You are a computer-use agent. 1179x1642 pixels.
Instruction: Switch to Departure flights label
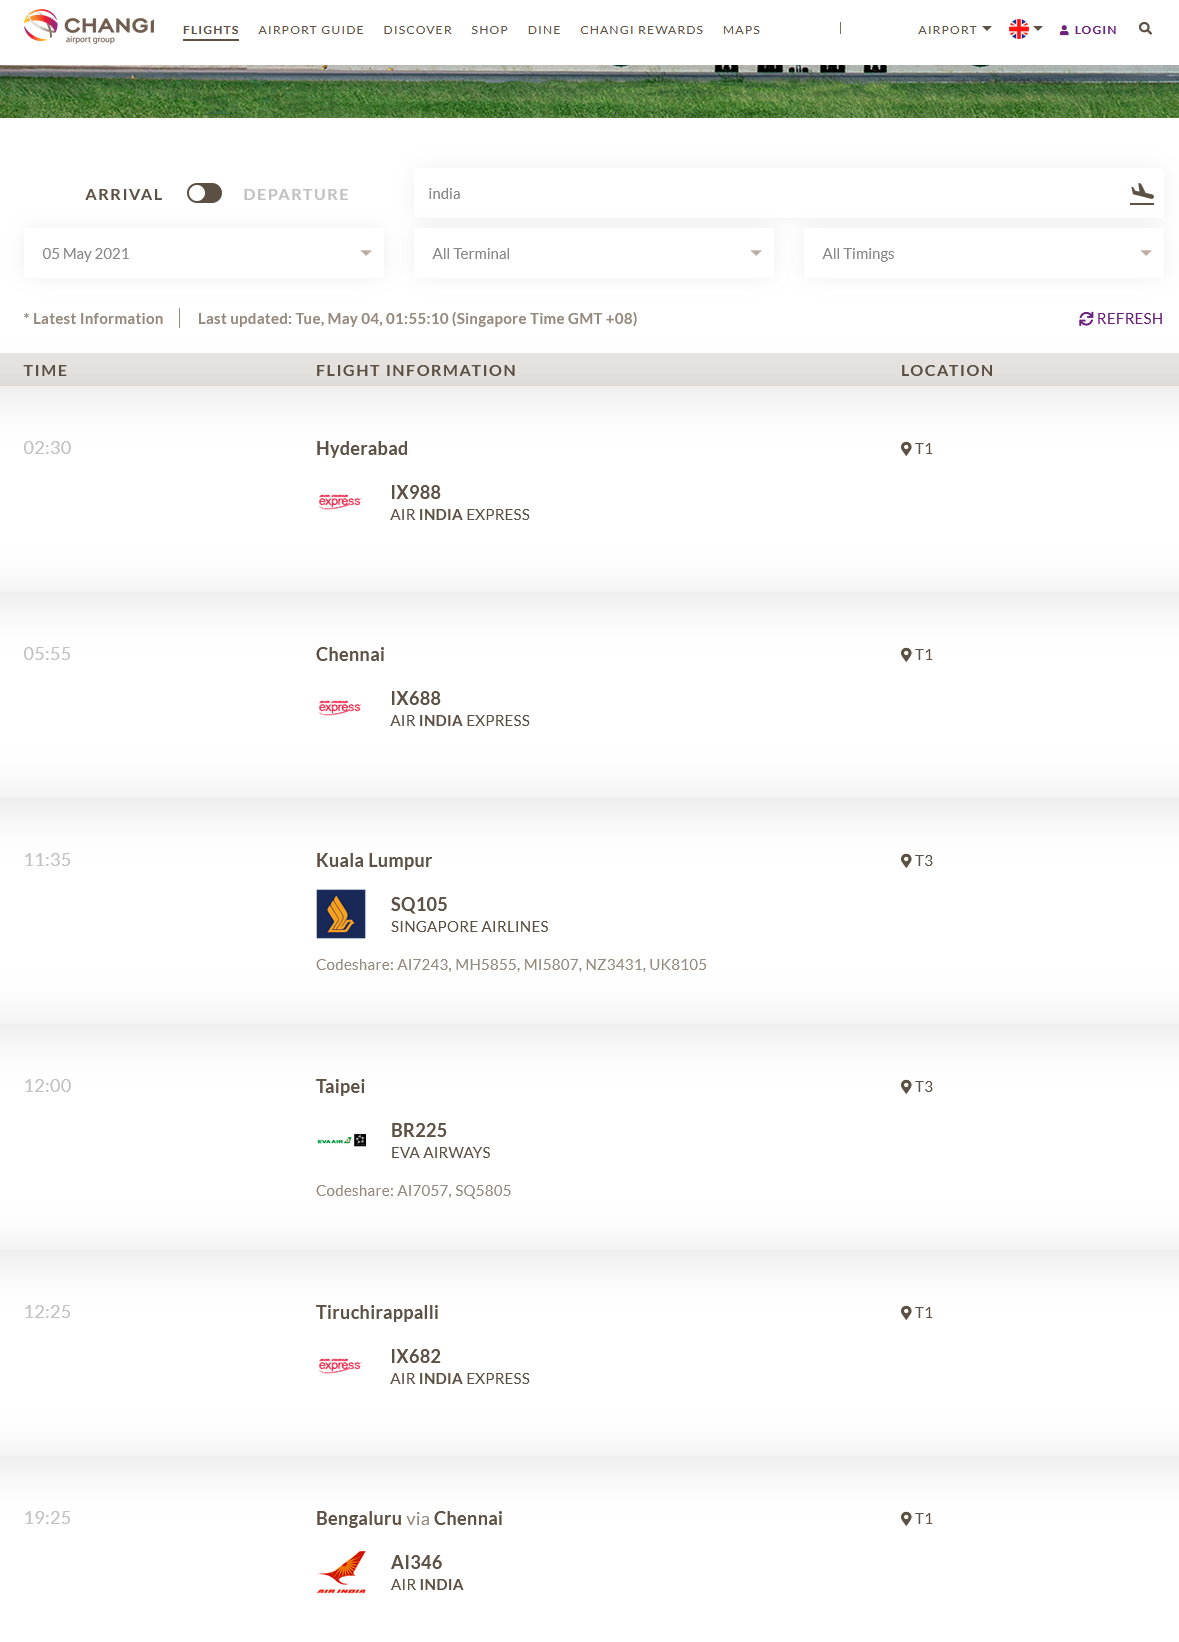click(x=296, y=195)
